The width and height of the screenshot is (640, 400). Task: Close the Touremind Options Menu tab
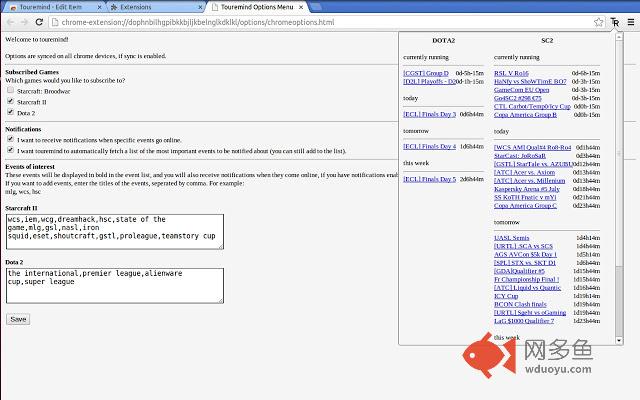301,7
